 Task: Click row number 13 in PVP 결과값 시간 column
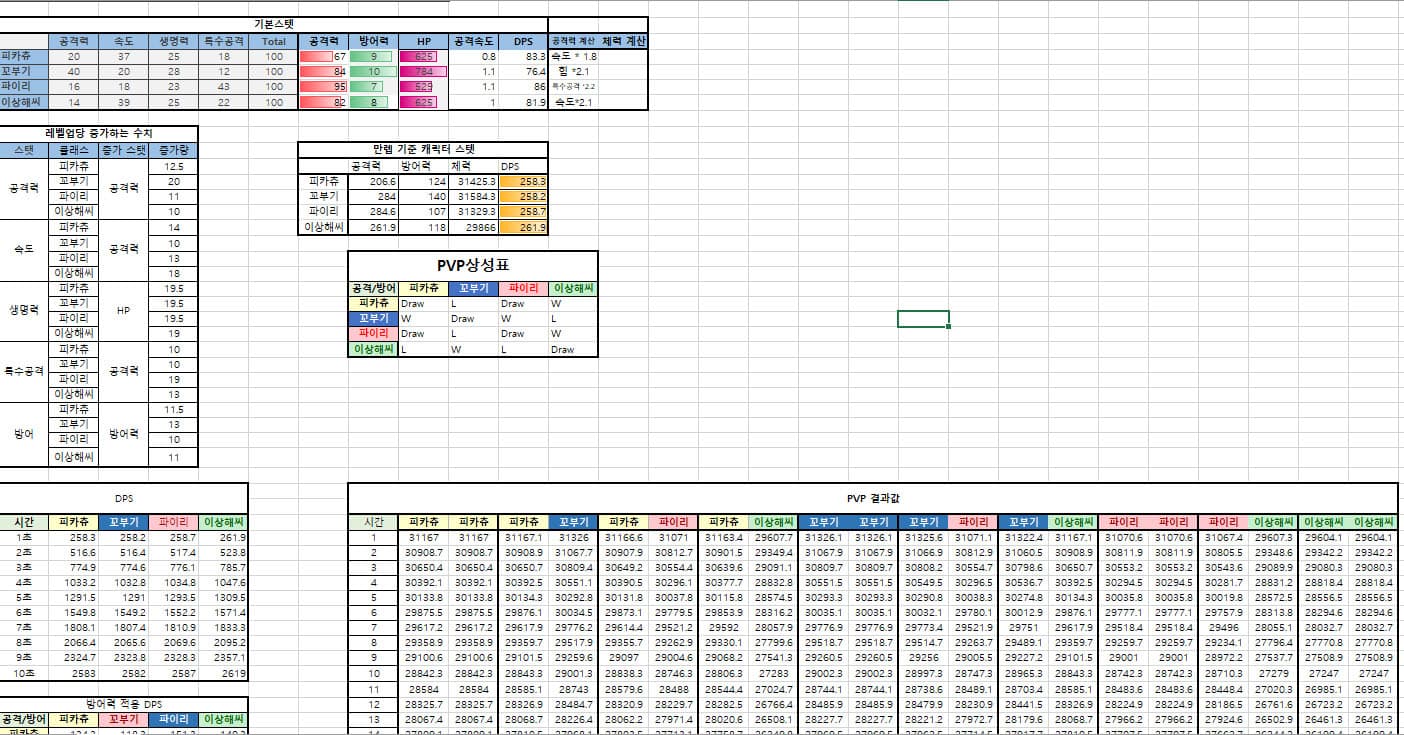click(x=373, y=719)
